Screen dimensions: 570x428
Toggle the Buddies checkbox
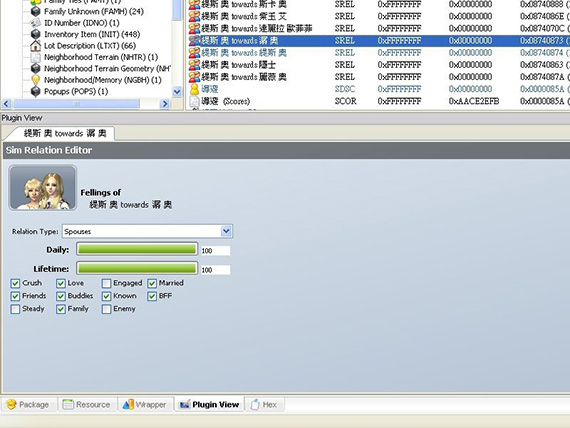(x=61, y=296)
